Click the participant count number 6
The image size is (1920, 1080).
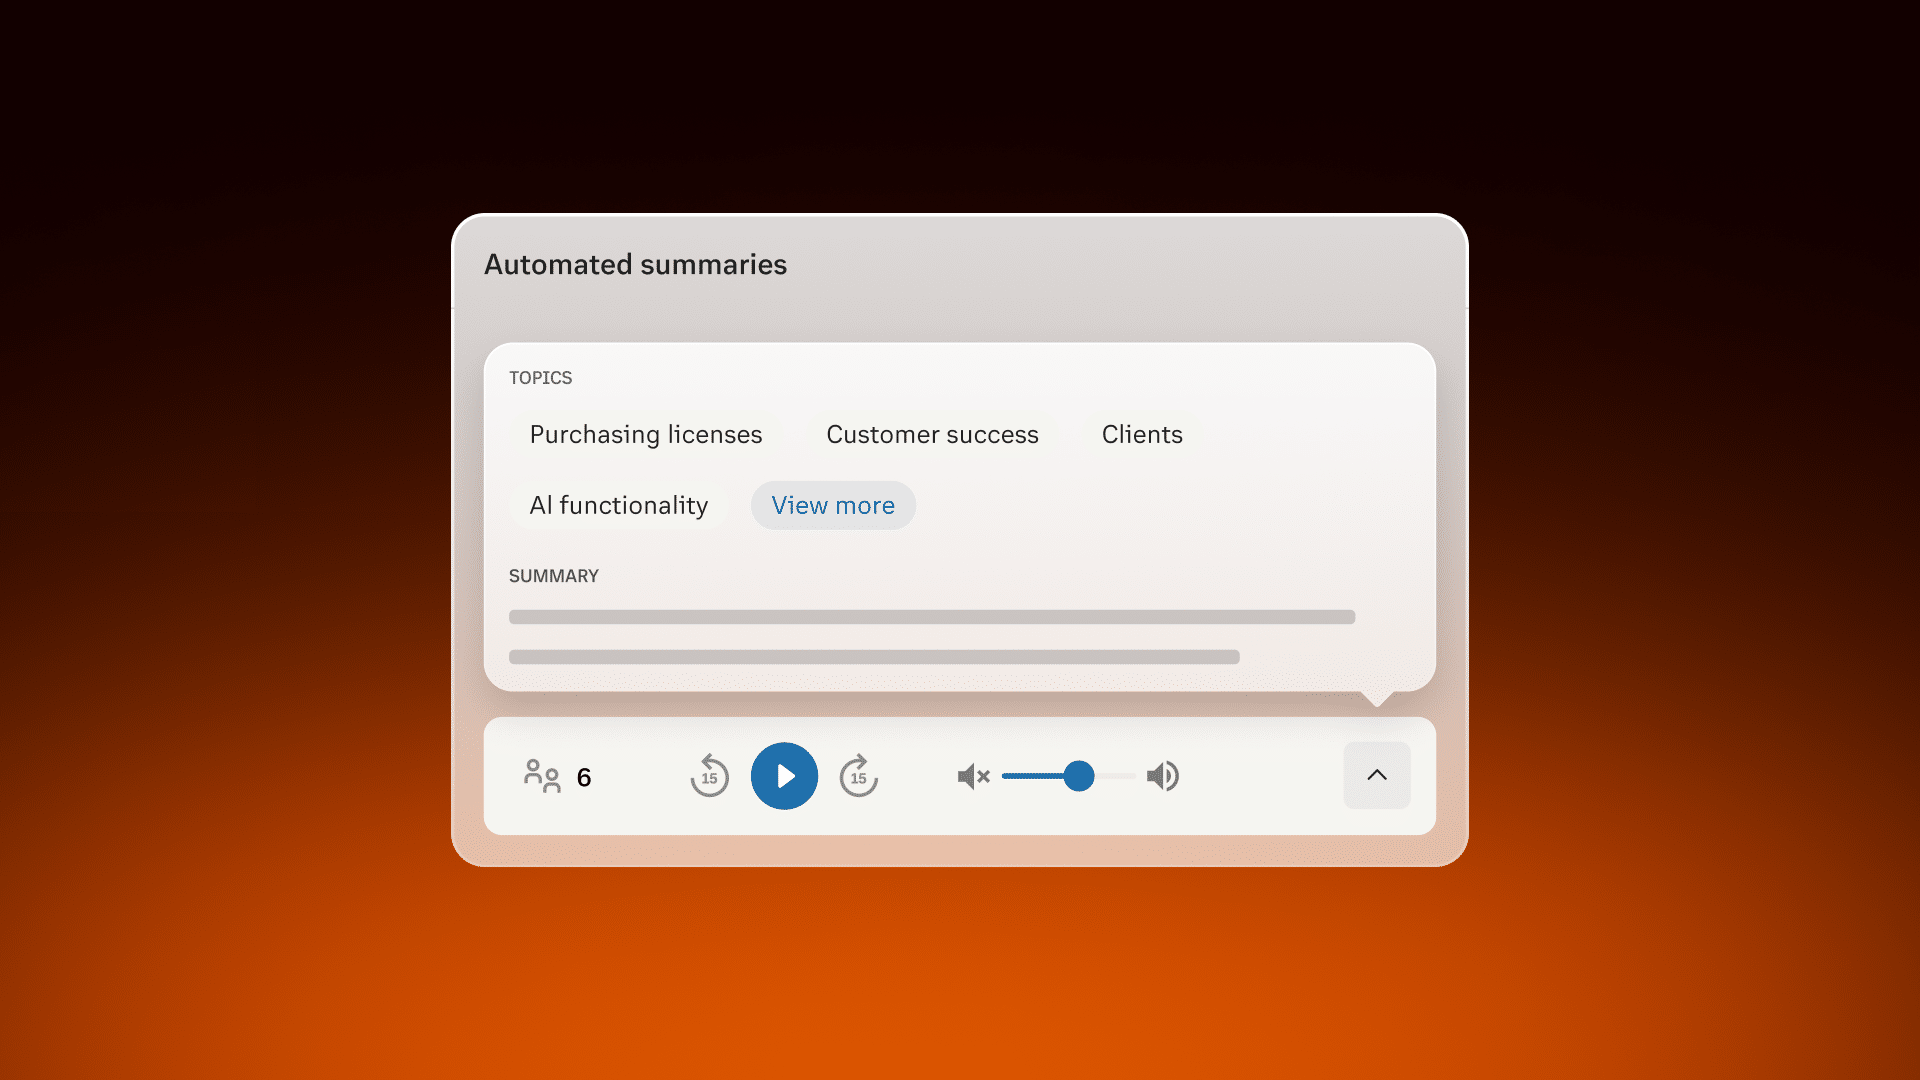(x=584, y=777)
